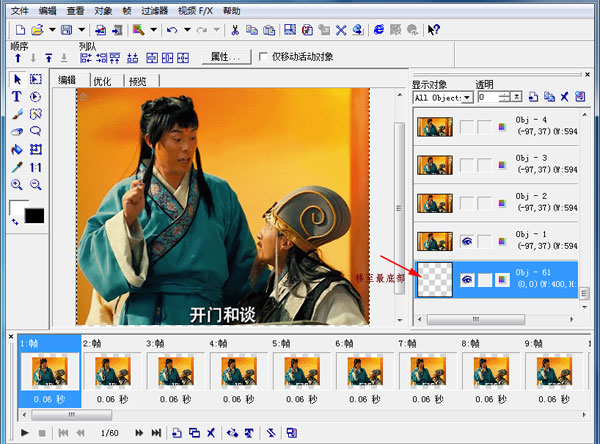The image size is (600, 444).
Task: Click the transparency spinner arrows
Action: pyautogui.click(x=505, y=97)
